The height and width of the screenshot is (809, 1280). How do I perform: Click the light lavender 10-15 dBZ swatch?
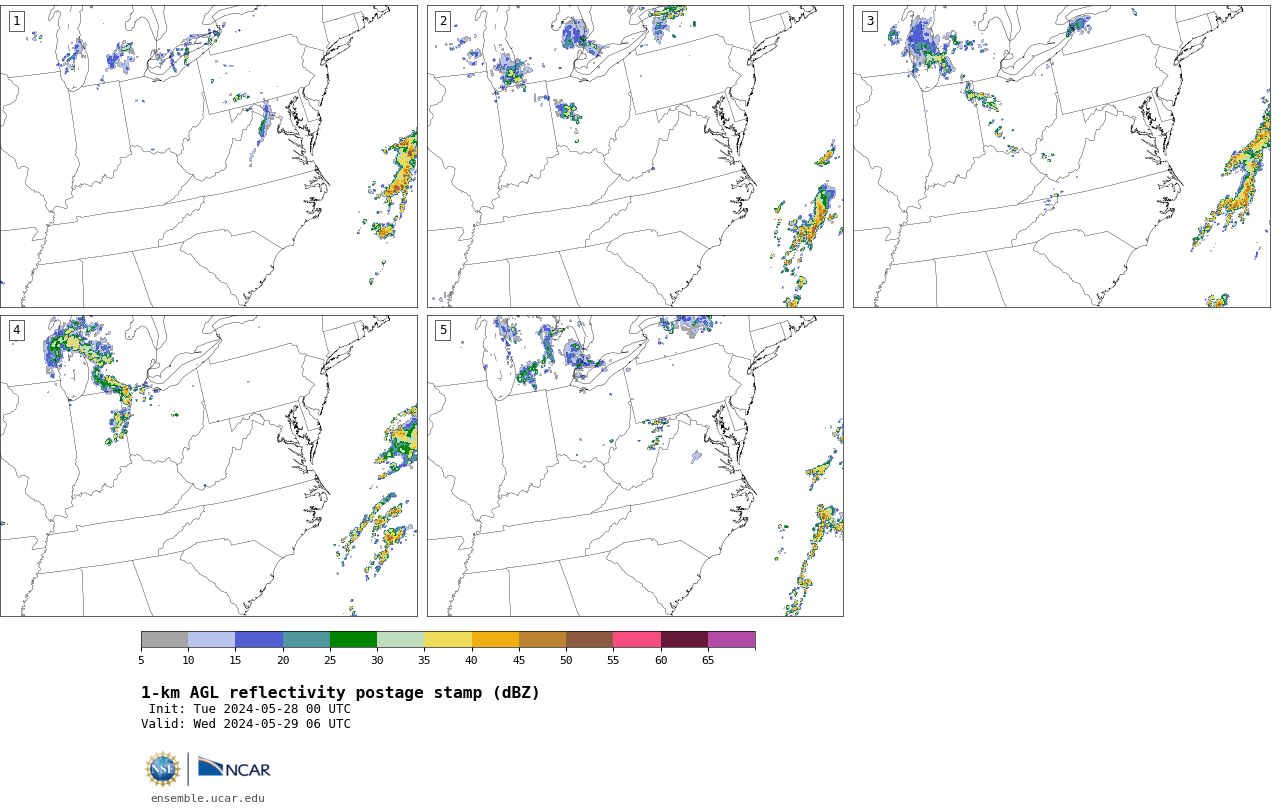212,640
